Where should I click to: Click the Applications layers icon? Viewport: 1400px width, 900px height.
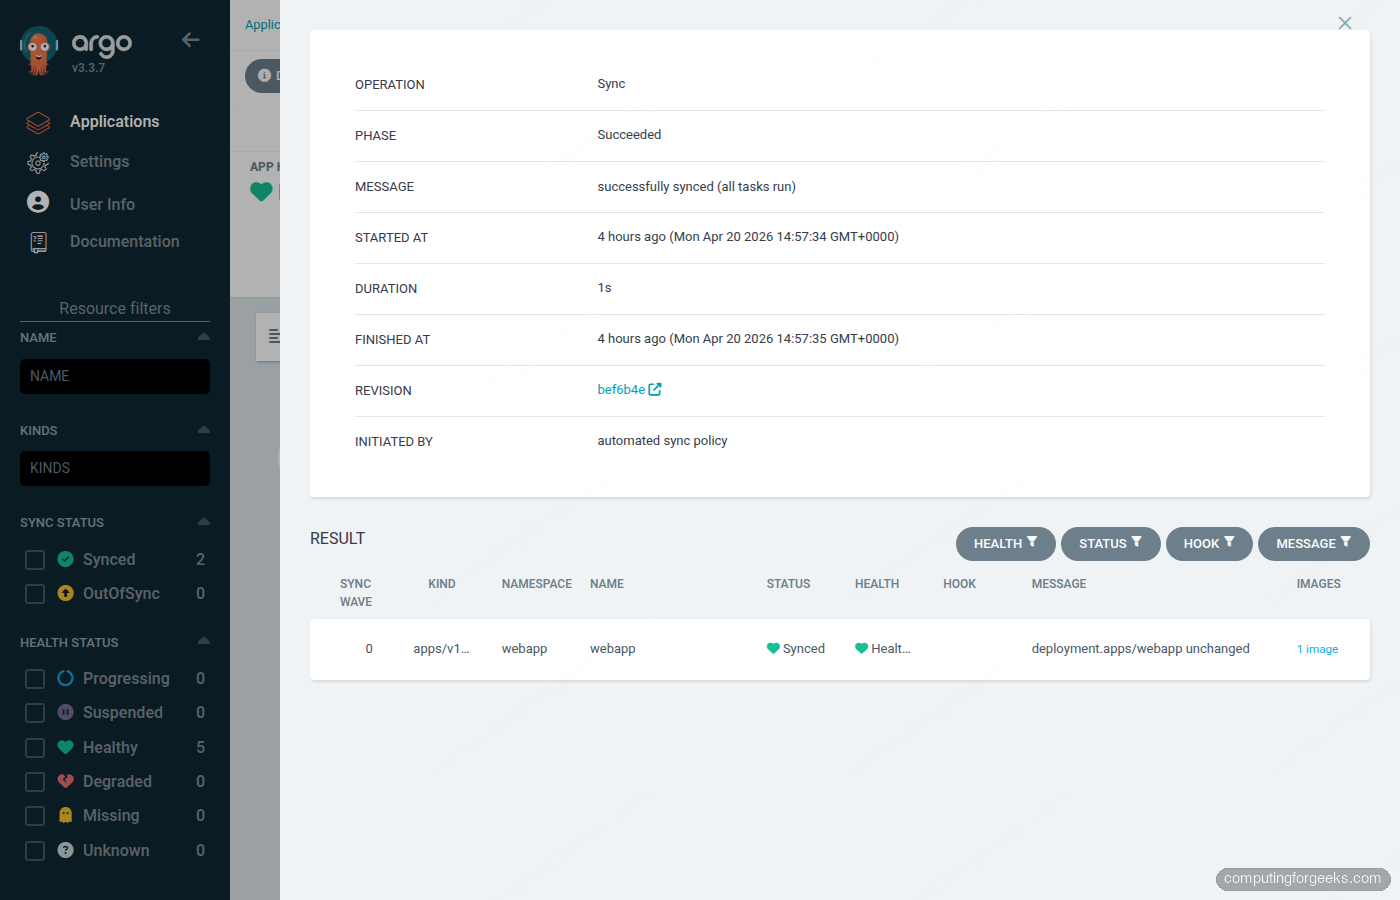coord(38,122)
